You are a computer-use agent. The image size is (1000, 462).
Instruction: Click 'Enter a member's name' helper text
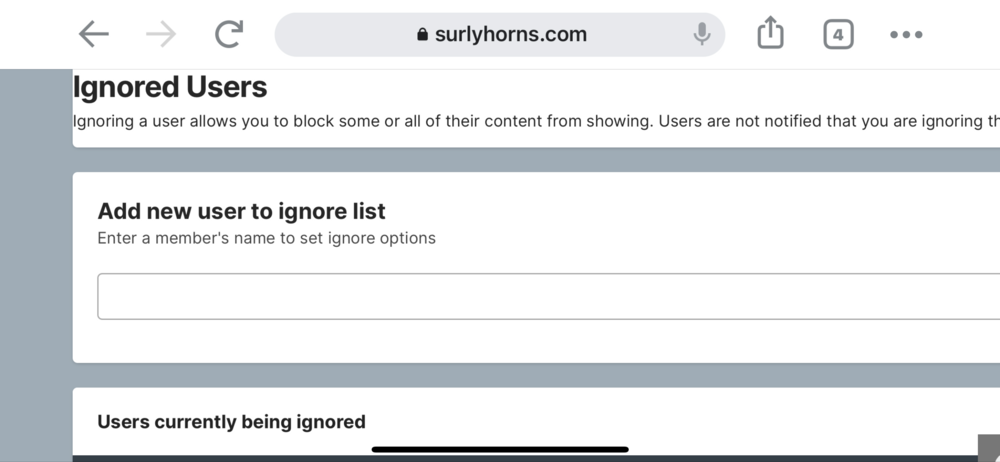point(266,238)
